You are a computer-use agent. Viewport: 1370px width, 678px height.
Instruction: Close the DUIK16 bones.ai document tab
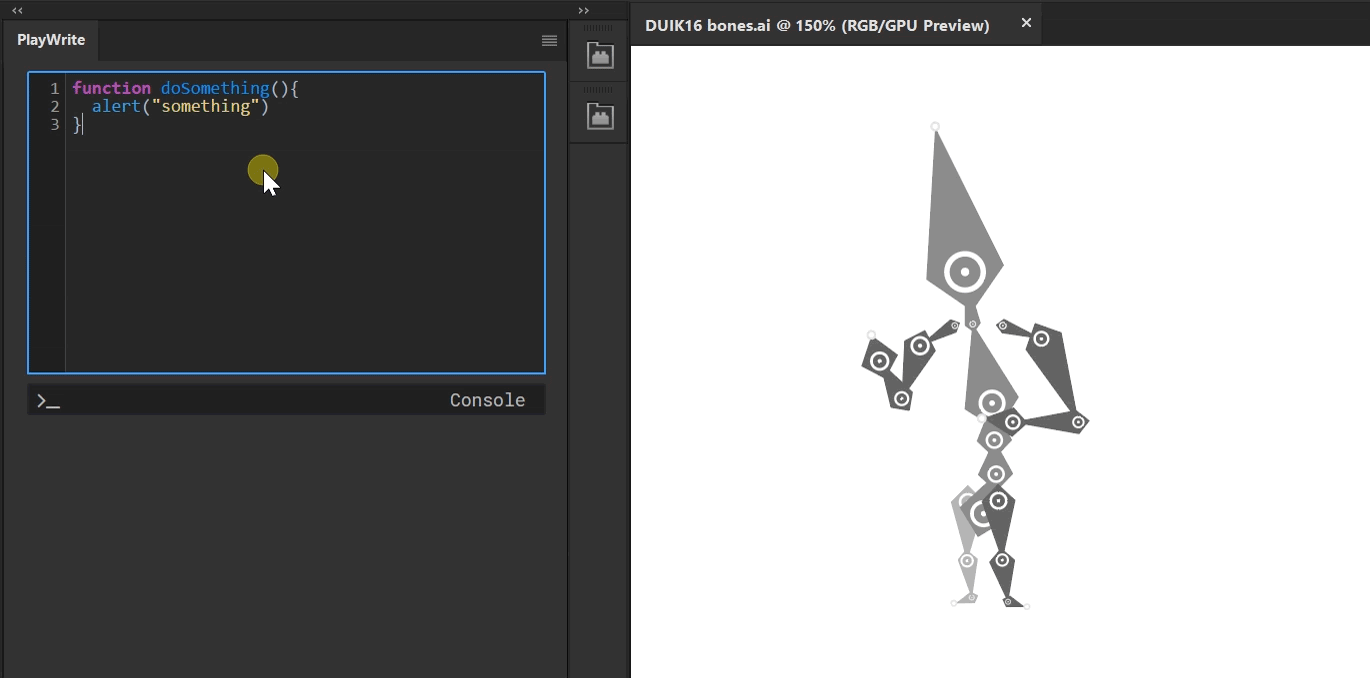1026,23
